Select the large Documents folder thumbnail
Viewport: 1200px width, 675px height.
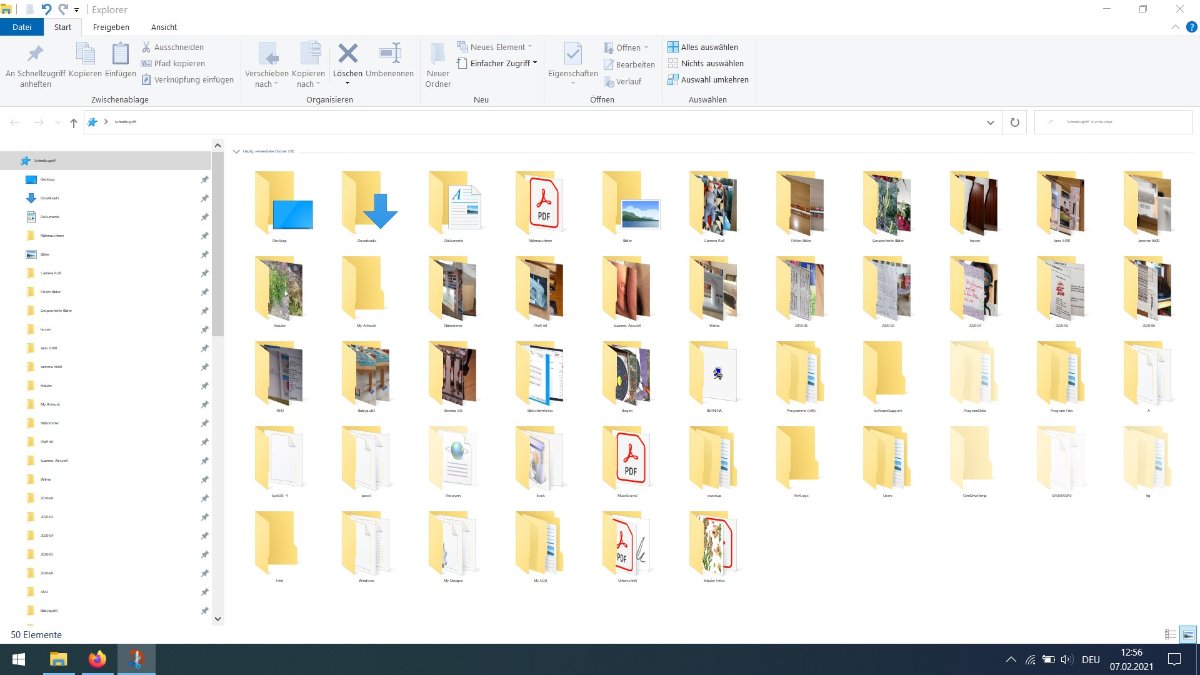(458, 207)
